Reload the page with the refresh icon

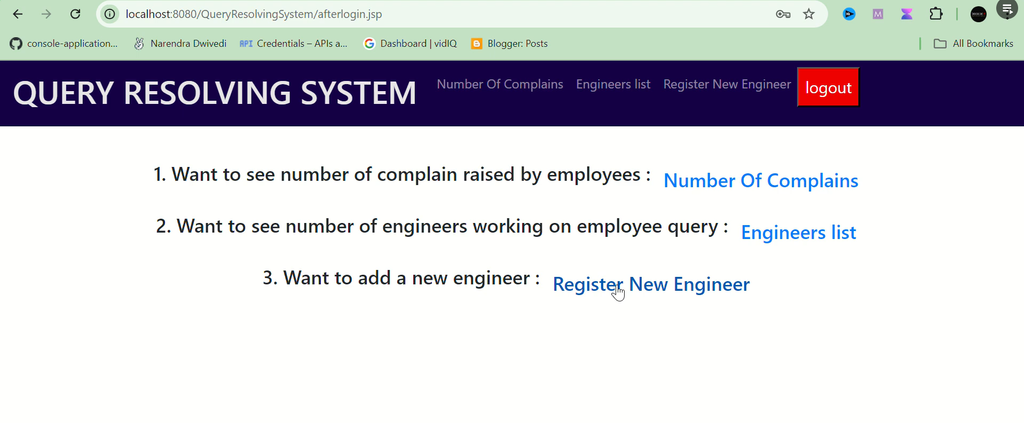(75, 14)
